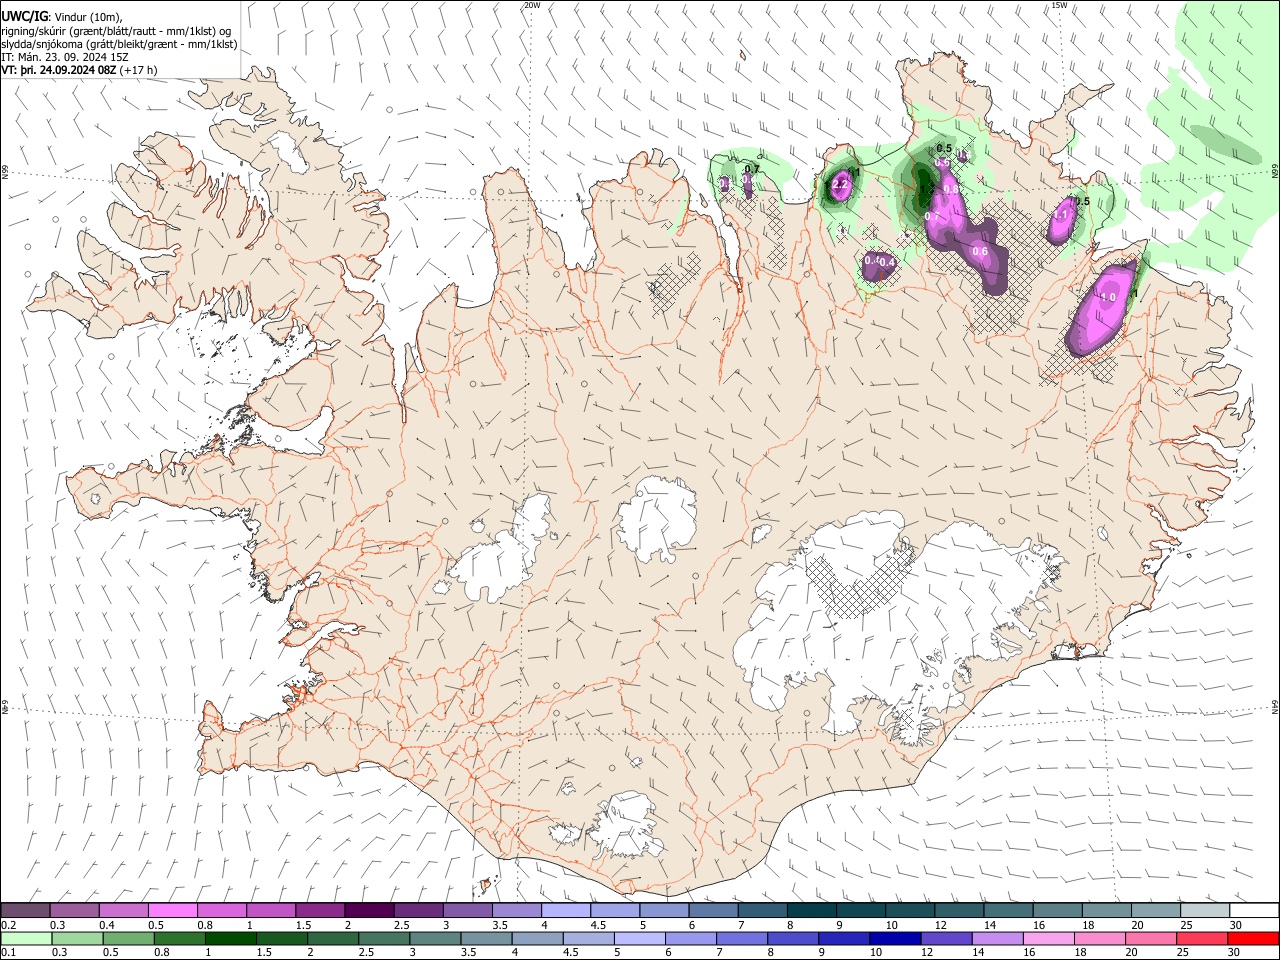Click the pale green 0.1 swatch in bottom legend row
The height and width of the screenshot is (960, 1280).
tap(26, 939)
